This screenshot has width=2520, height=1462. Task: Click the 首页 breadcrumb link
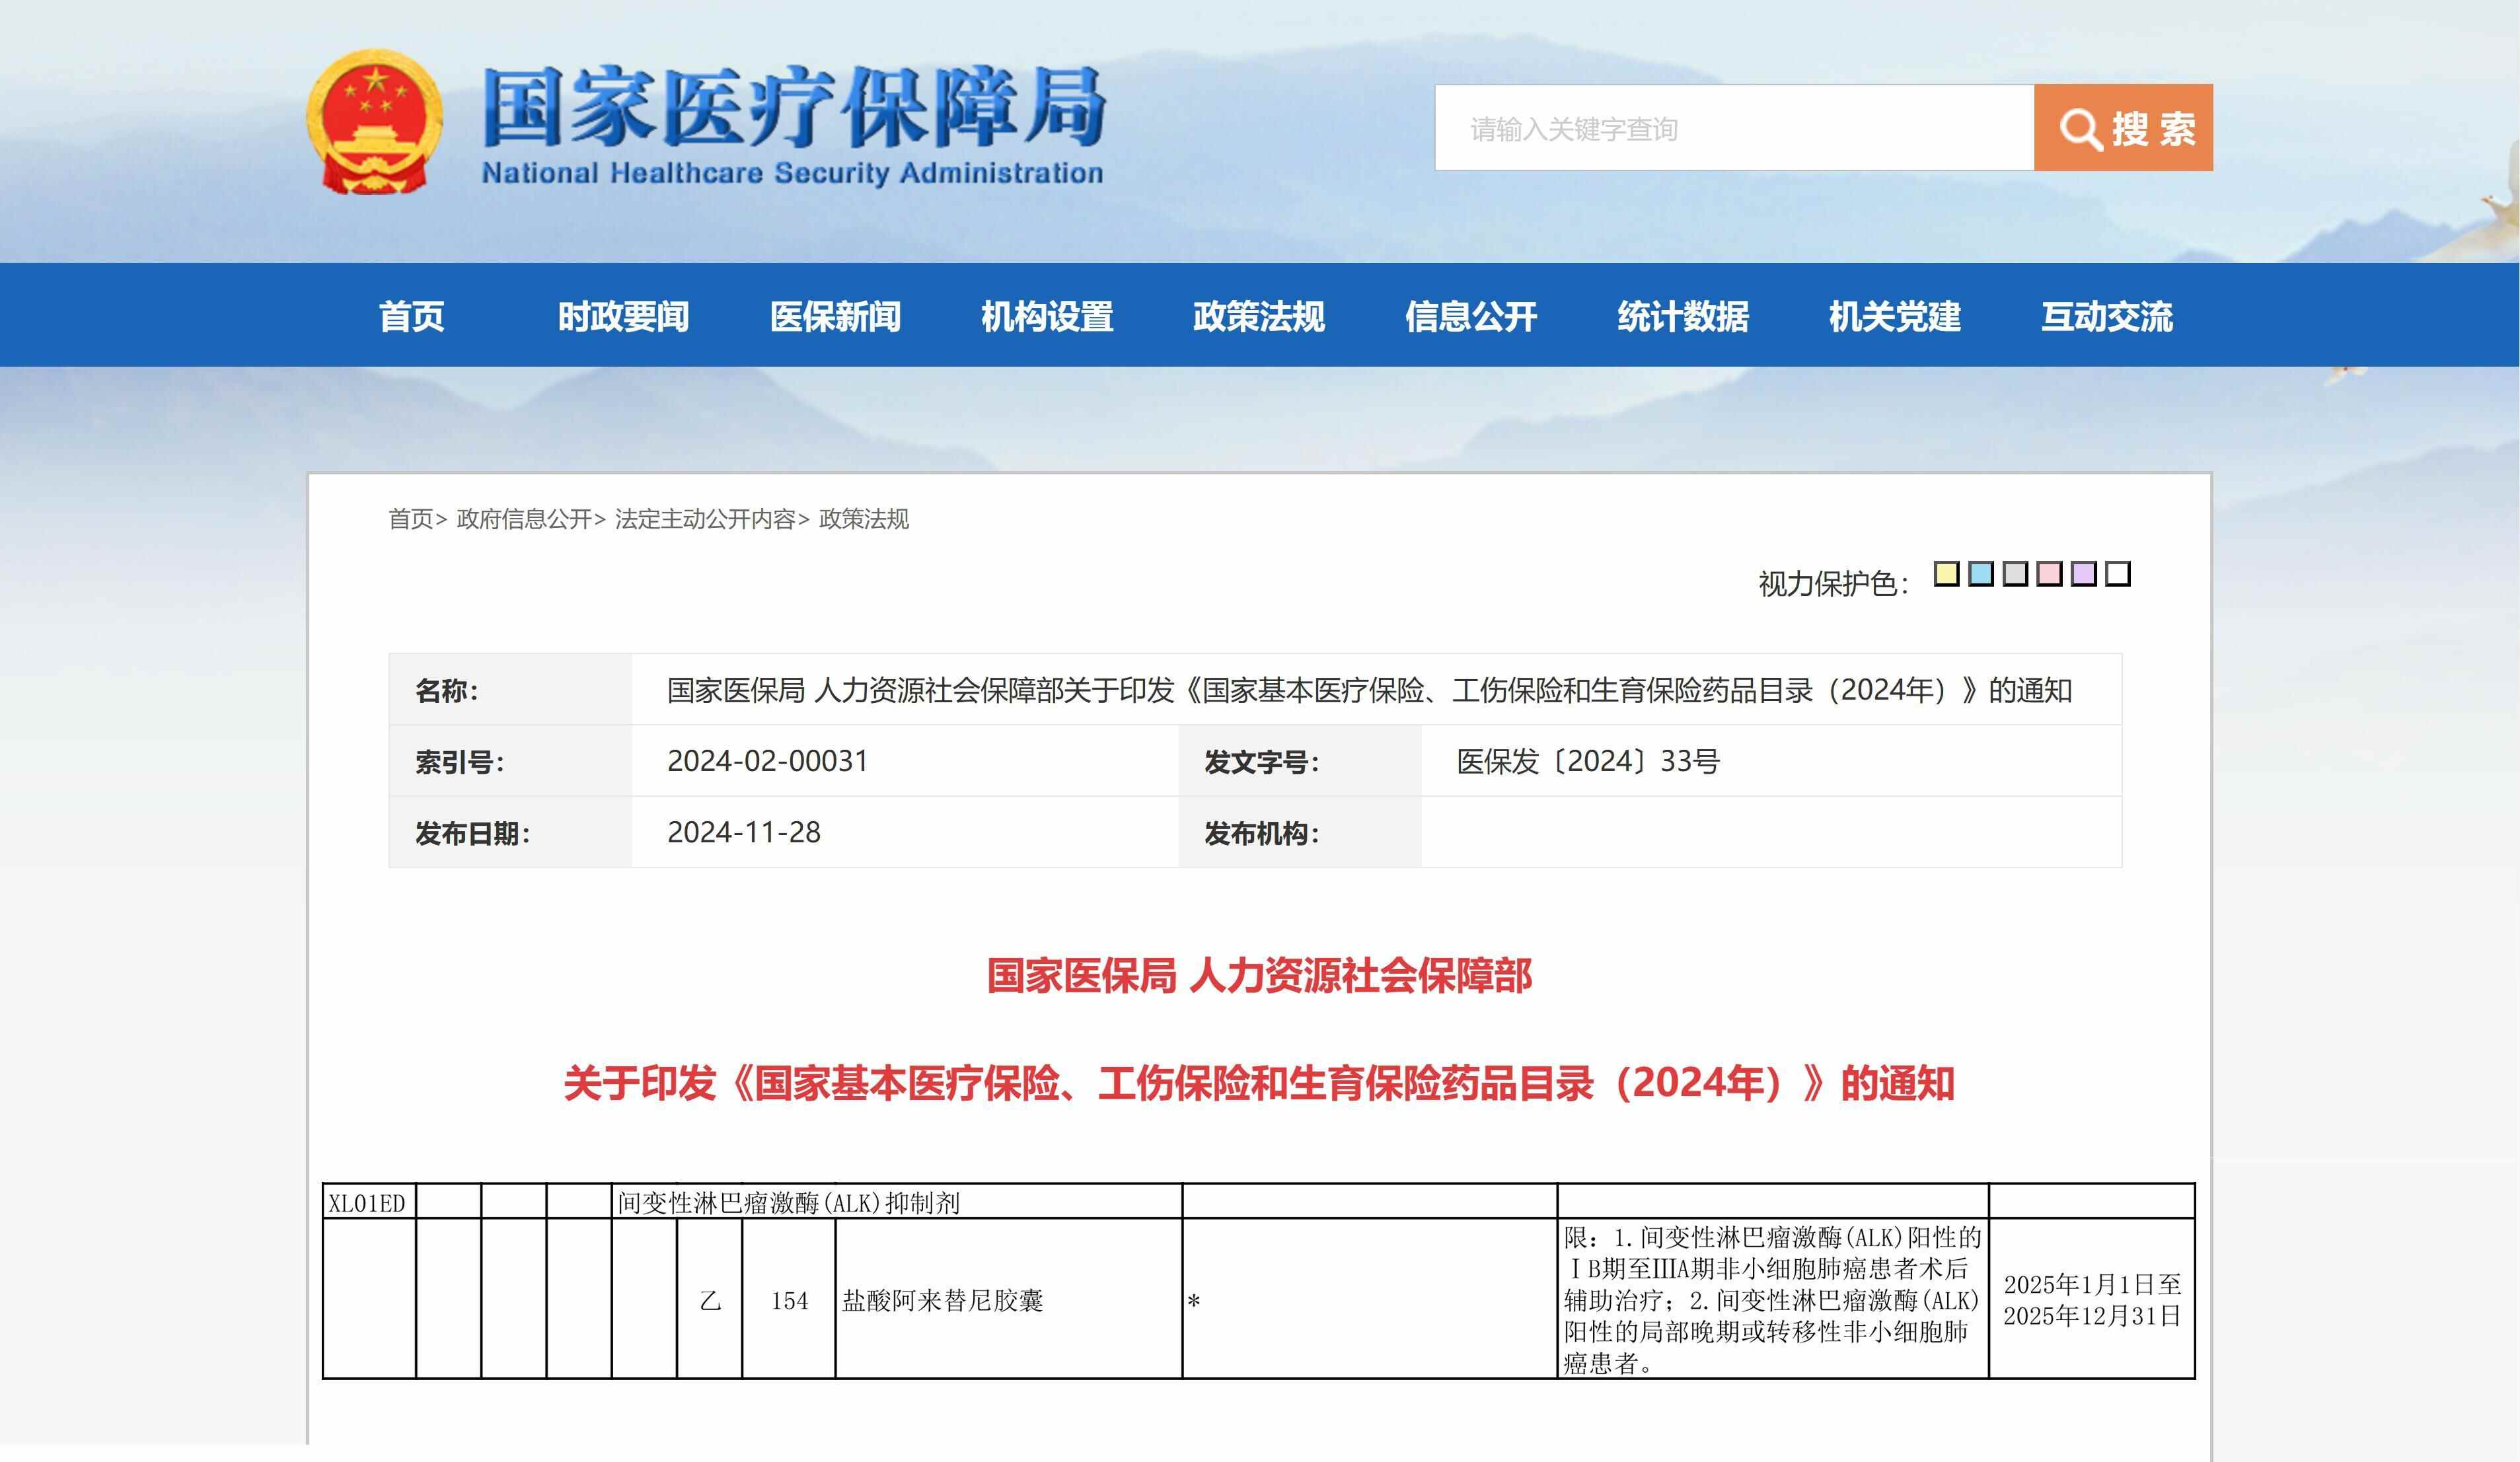point(410,519)
